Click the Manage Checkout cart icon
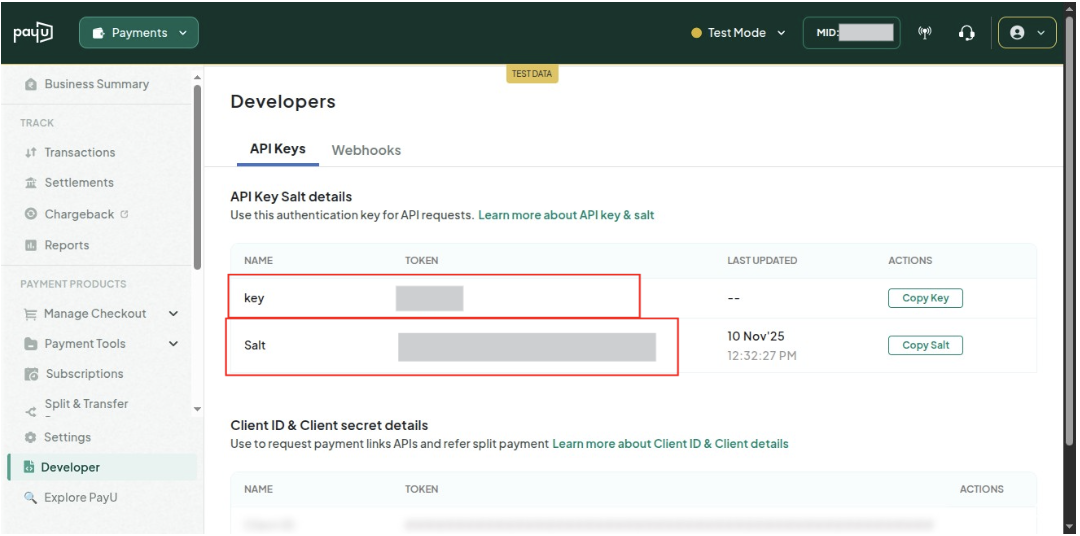 tap(30, 314)
